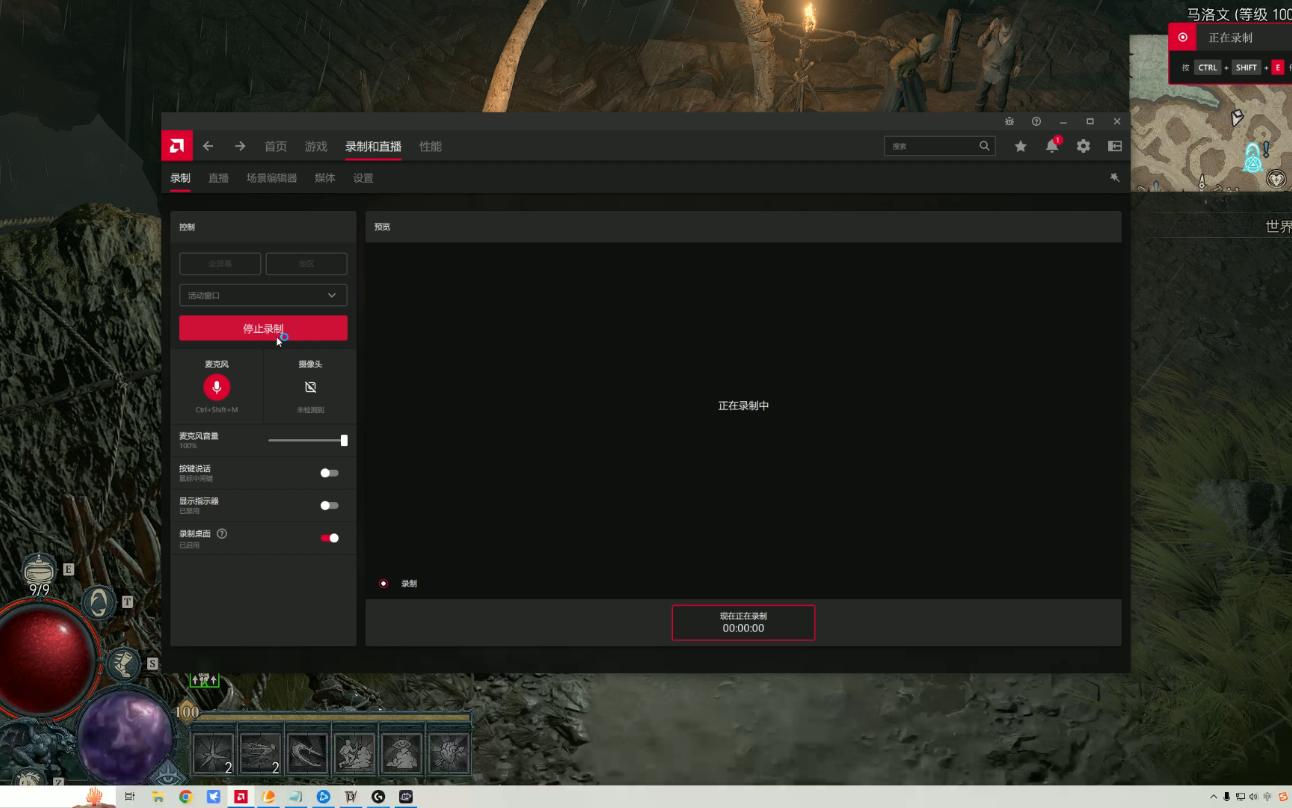Mute the microphone with red mic icon
Screen dimensions: 1292x808
216,387
